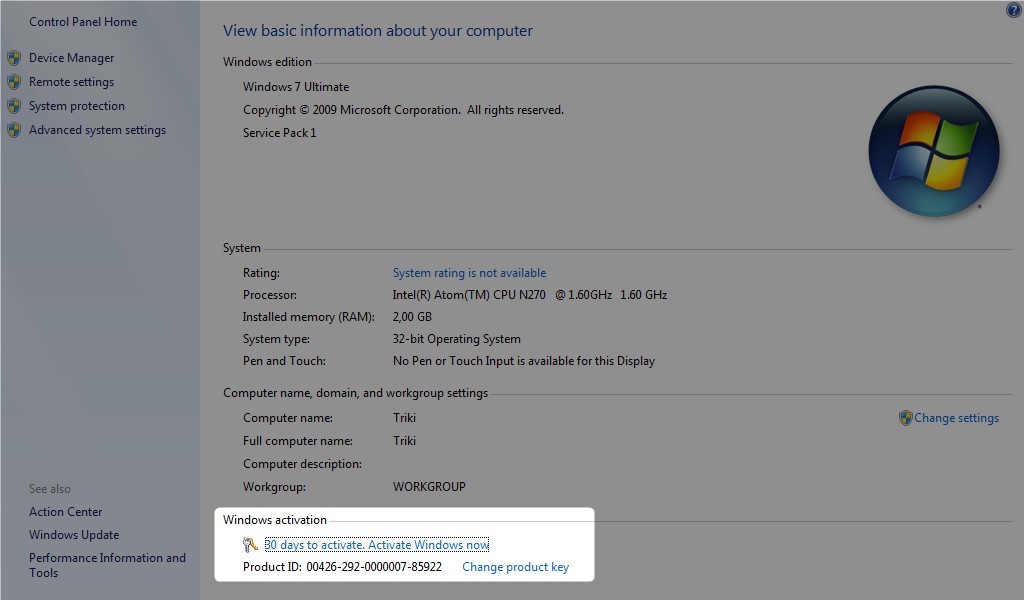Click the 'Computer description:' label
Screen dimensions: 1024x600
[x=302, y=464]
